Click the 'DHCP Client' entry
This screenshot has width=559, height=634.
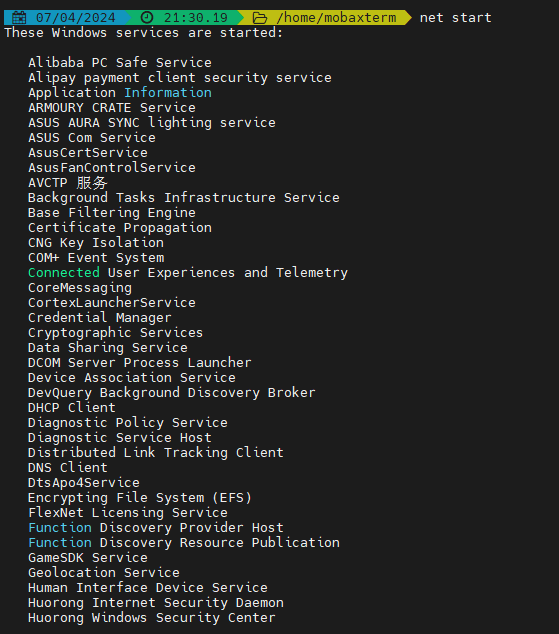pyautogui.click(x=72, y=408)
